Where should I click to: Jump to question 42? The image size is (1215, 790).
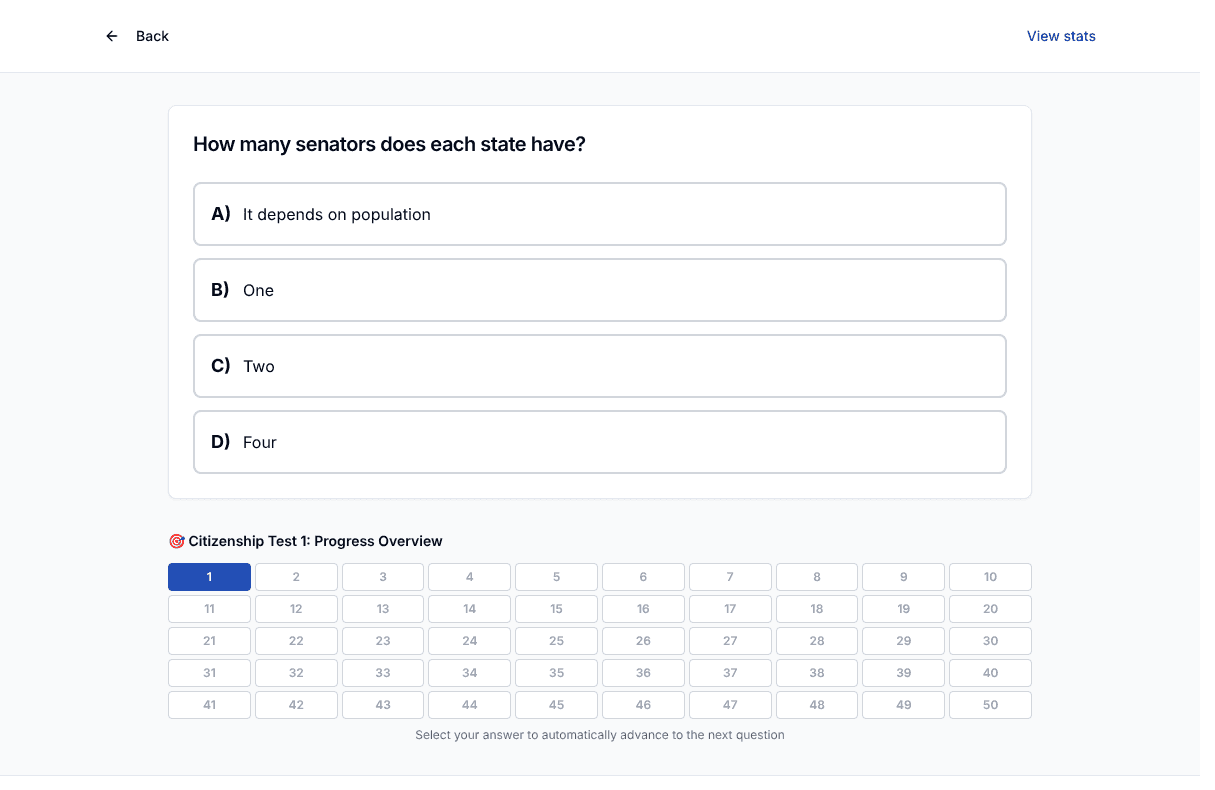(x=296, y=705)
